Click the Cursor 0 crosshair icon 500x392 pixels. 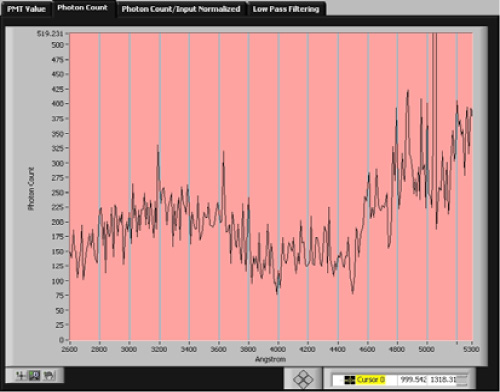pyautogui.click(x=349, y=380)
